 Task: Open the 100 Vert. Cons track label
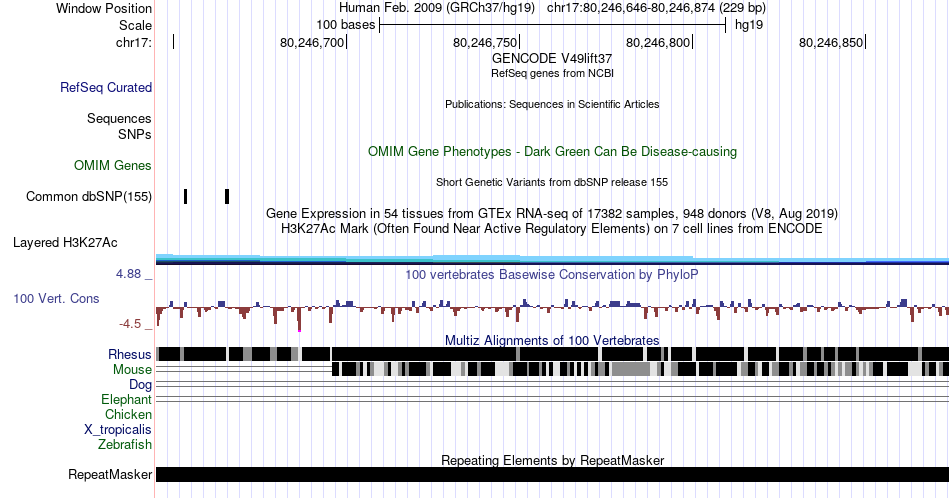point(56,298)
